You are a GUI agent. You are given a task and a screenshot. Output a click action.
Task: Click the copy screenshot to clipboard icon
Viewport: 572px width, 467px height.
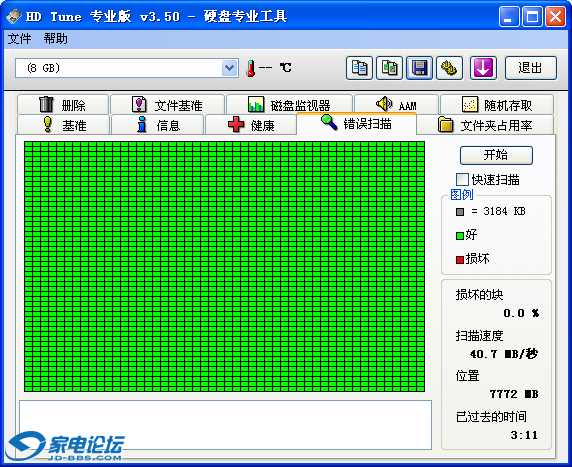point(390,68)
